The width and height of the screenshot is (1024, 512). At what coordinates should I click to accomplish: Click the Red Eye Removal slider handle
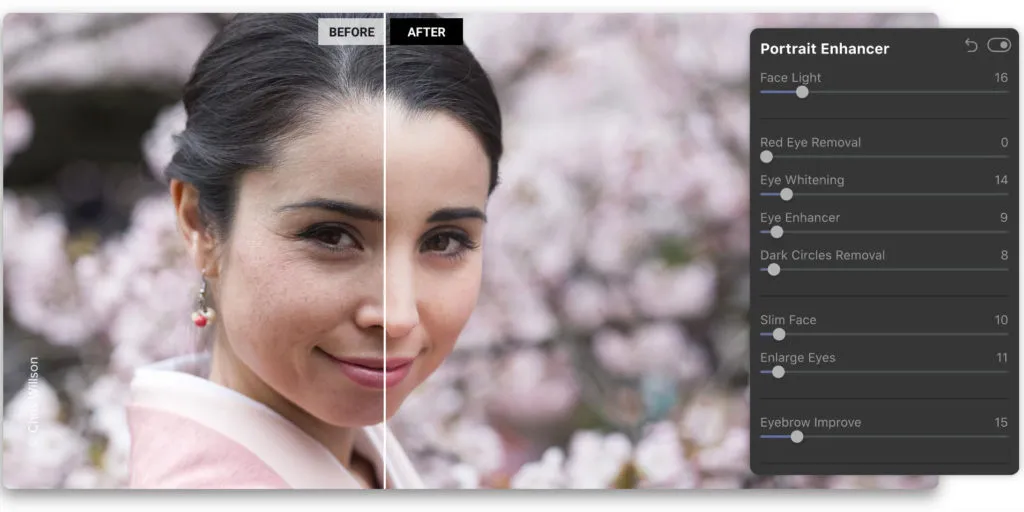pos(766,156)
